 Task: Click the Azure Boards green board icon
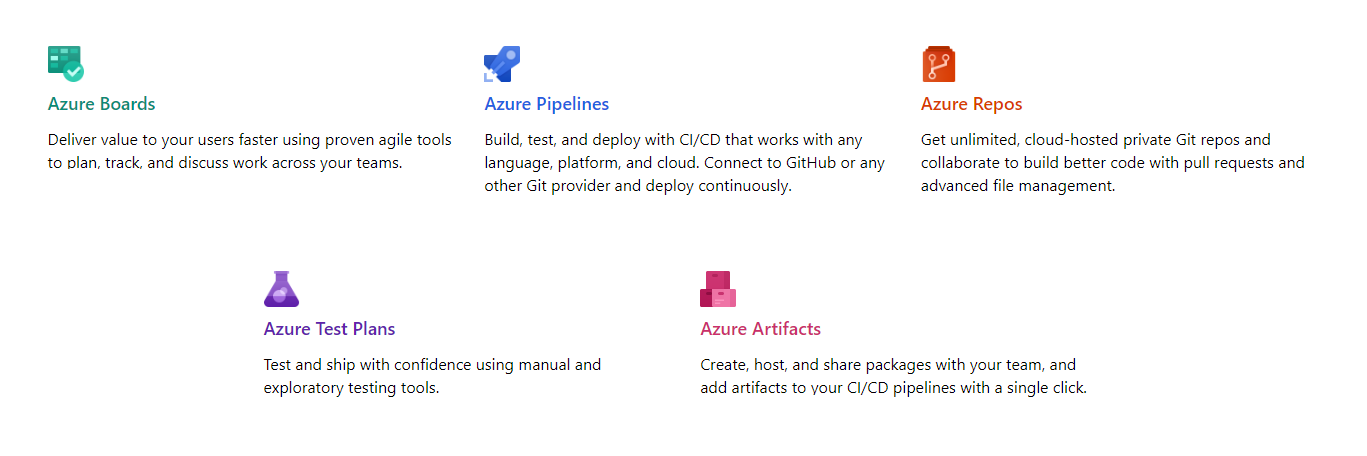click(66, 64)
